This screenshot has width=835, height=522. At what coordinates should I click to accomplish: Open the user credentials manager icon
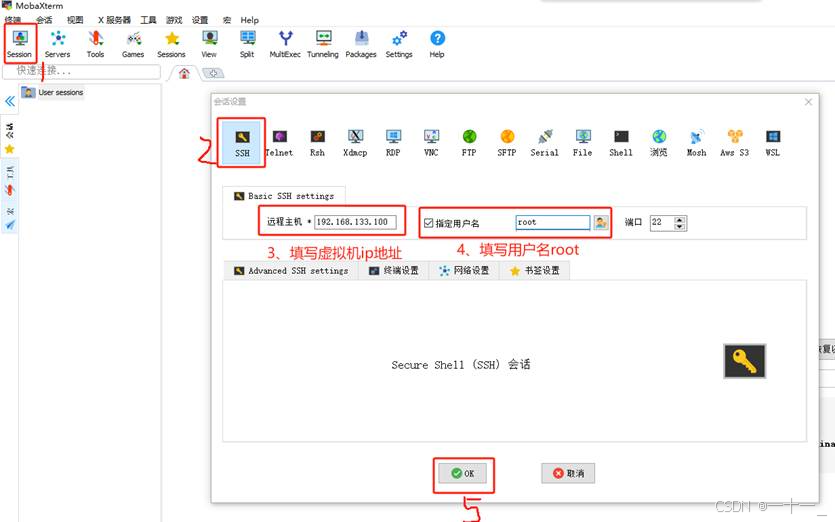click(x=601, y=222)
